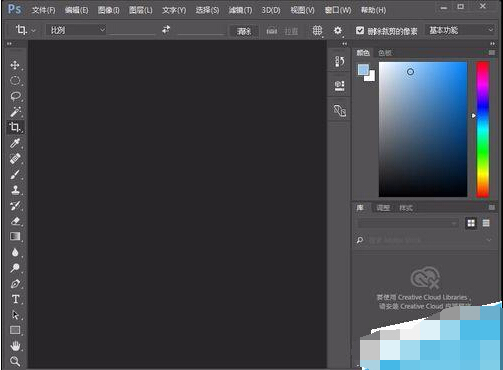This screenshot has width=503, height=370.
Task: Toggle Delete Cropped Pixels checkbox
Action: coord(360,31)
